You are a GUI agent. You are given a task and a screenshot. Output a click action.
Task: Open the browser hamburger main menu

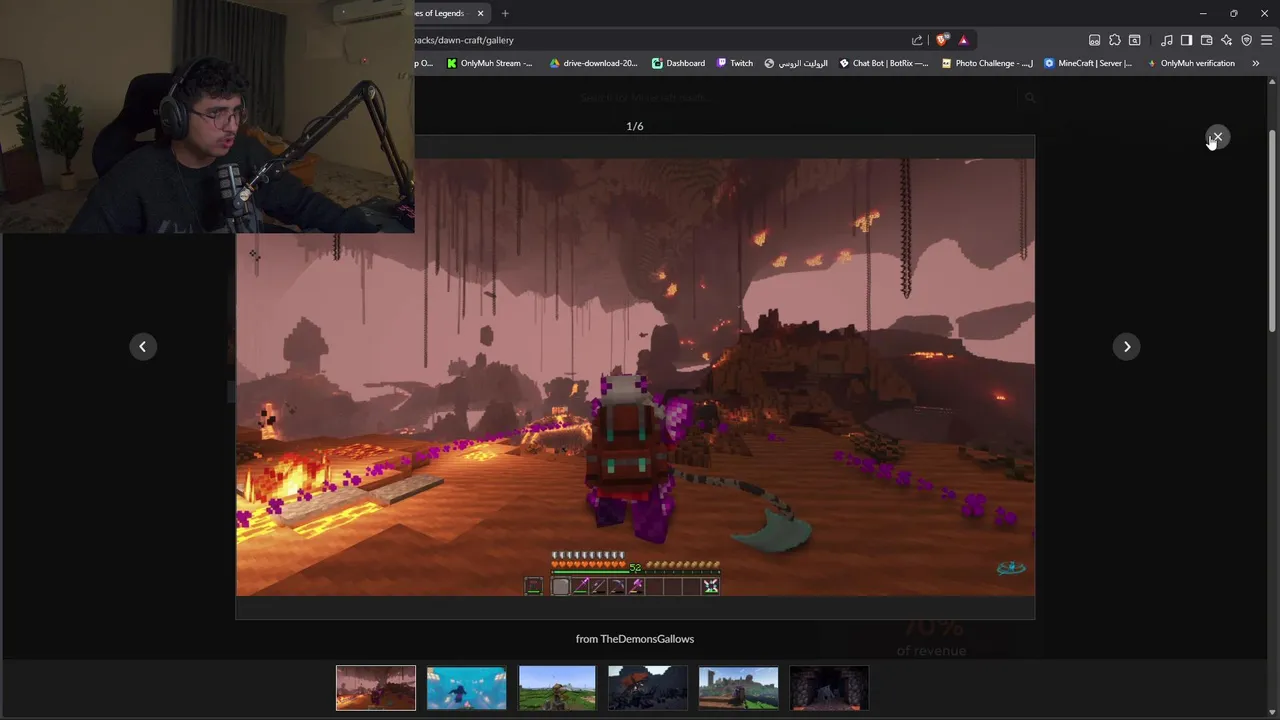click(1266, 40)
